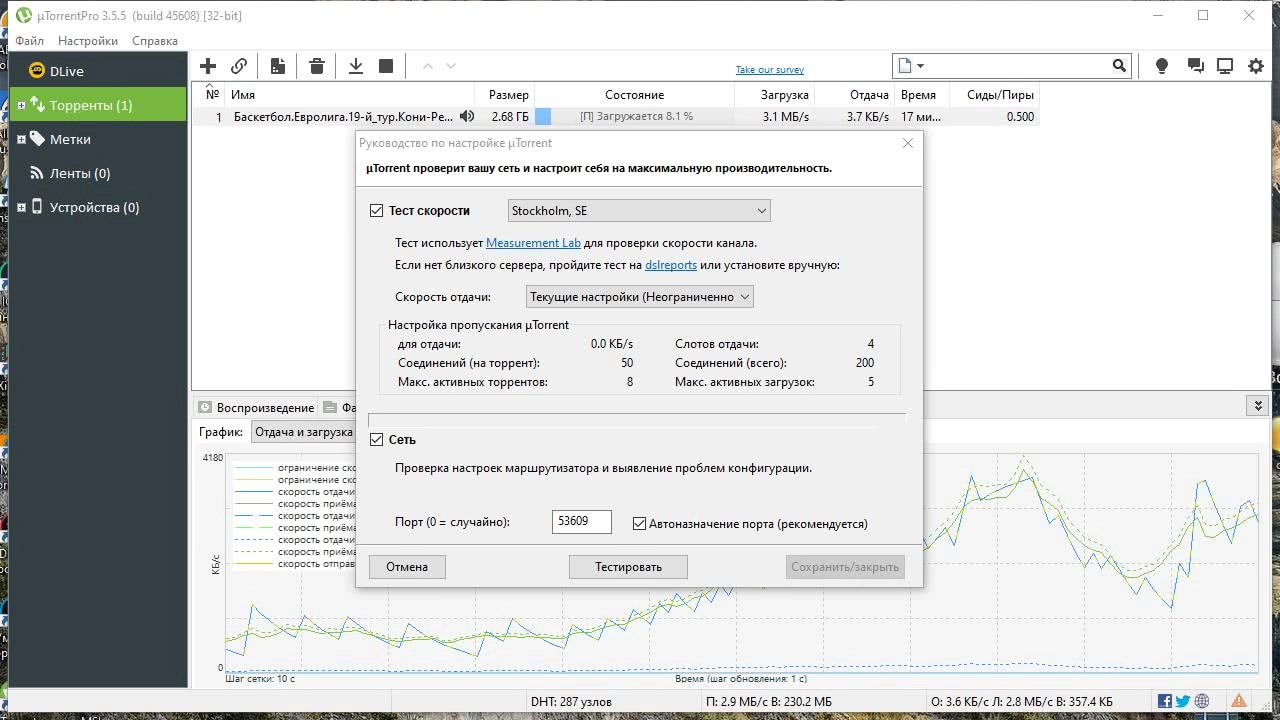This screenshot has height=720, width=1280.
Task: Add torrent from URL link icon
Action: [x=239, y=66]
